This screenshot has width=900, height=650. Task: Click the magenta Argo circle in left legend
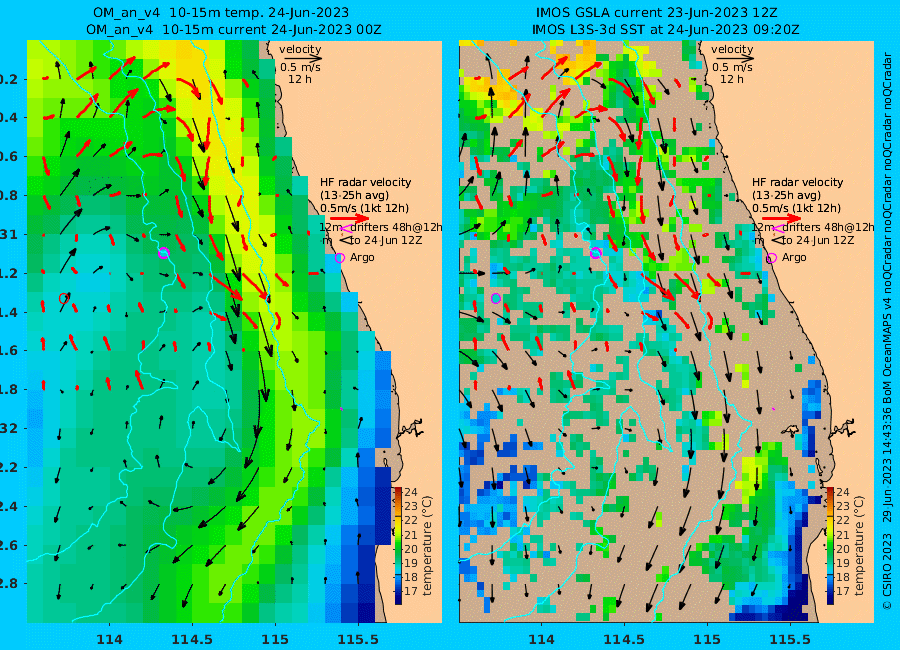[x=340, y=258]
